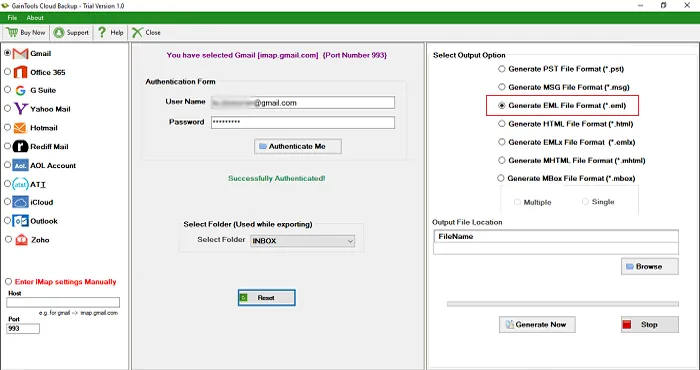Click the Help toolbar label

pyautogui.click(x=117, y=33)
